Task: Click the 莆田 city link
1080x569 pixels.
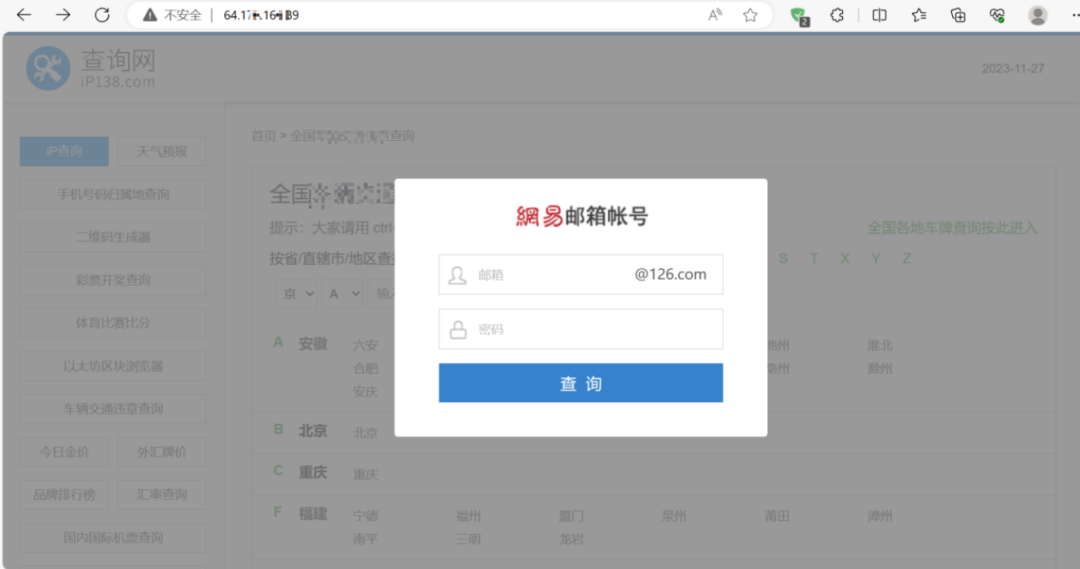Action: 777,516
